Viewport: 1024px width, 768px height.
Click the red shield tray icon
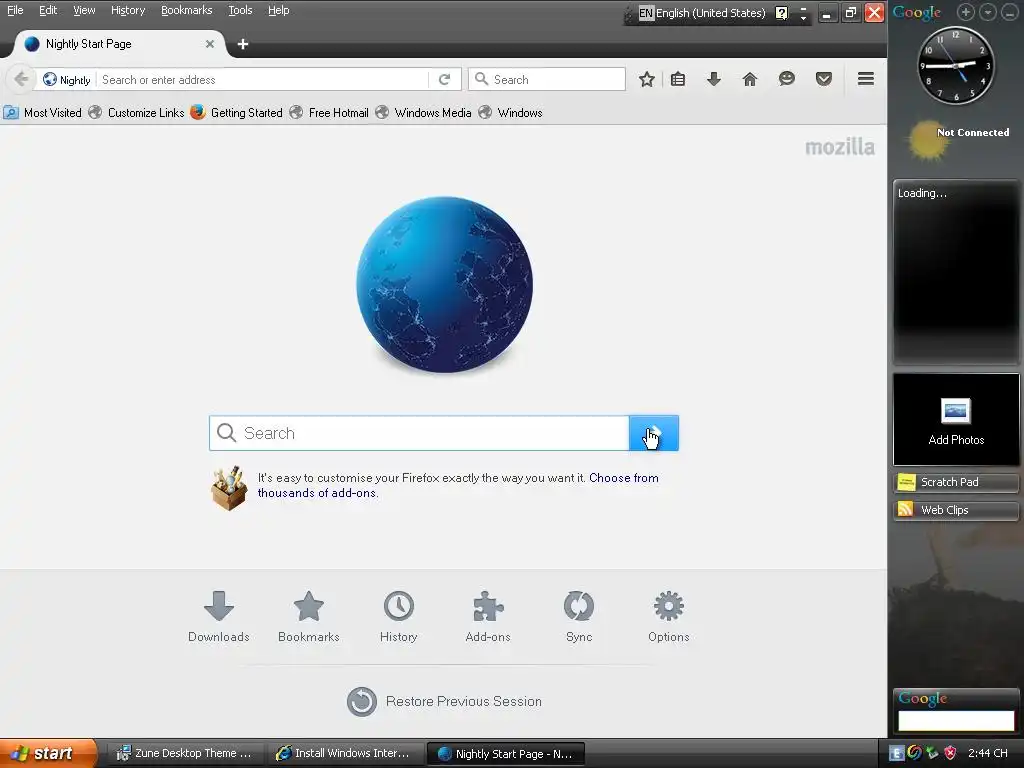tap(950, 753)
